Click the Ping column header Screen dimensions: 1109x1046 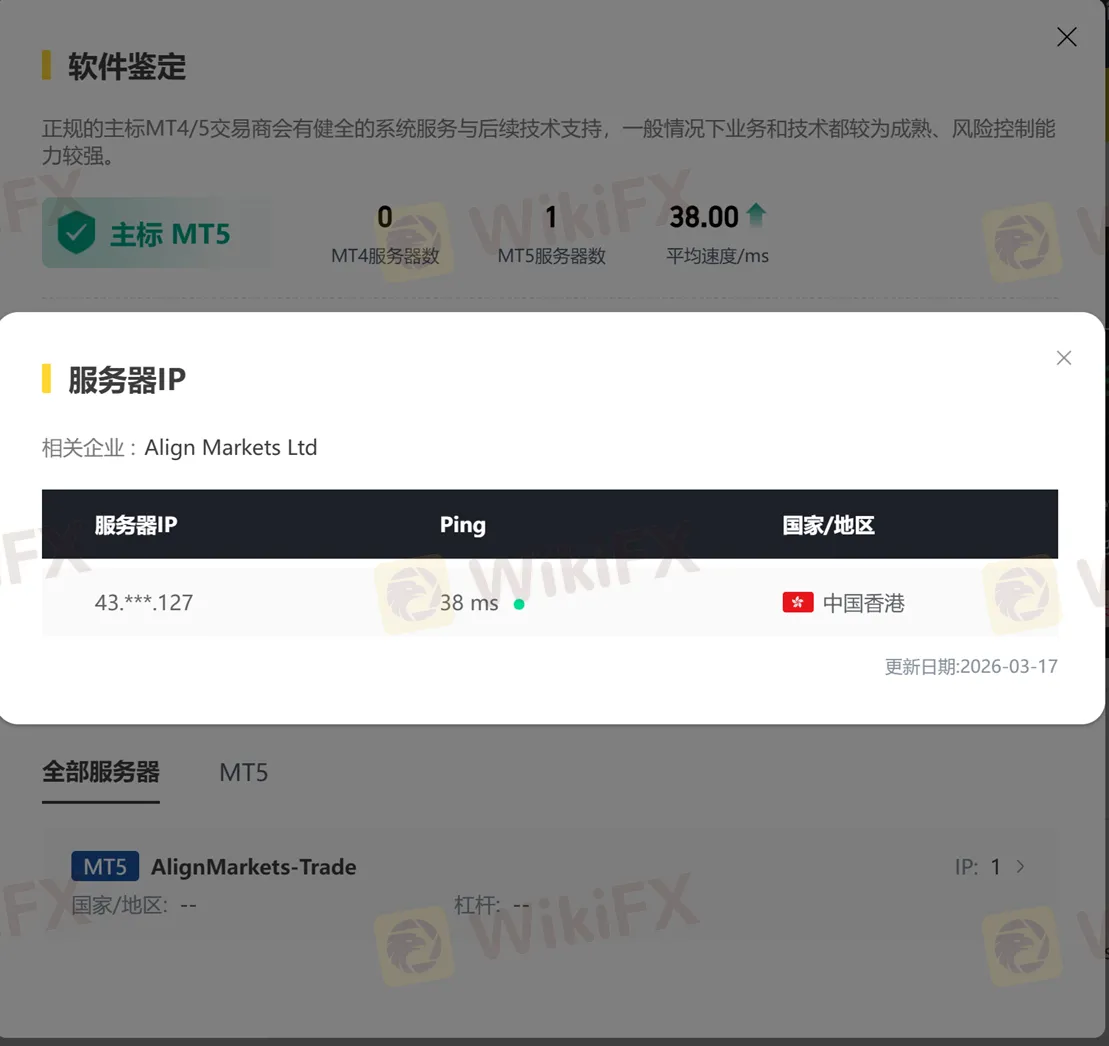click(x=463, y=525)
